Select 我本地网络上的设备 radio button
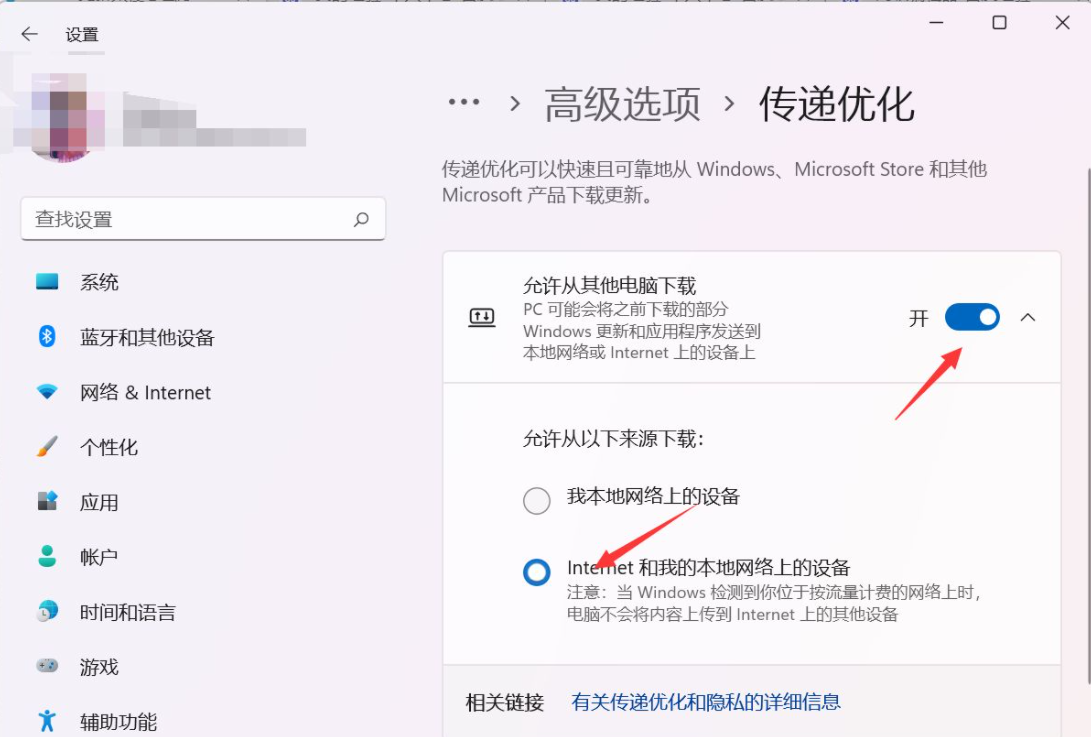 (x=537, y=500)
